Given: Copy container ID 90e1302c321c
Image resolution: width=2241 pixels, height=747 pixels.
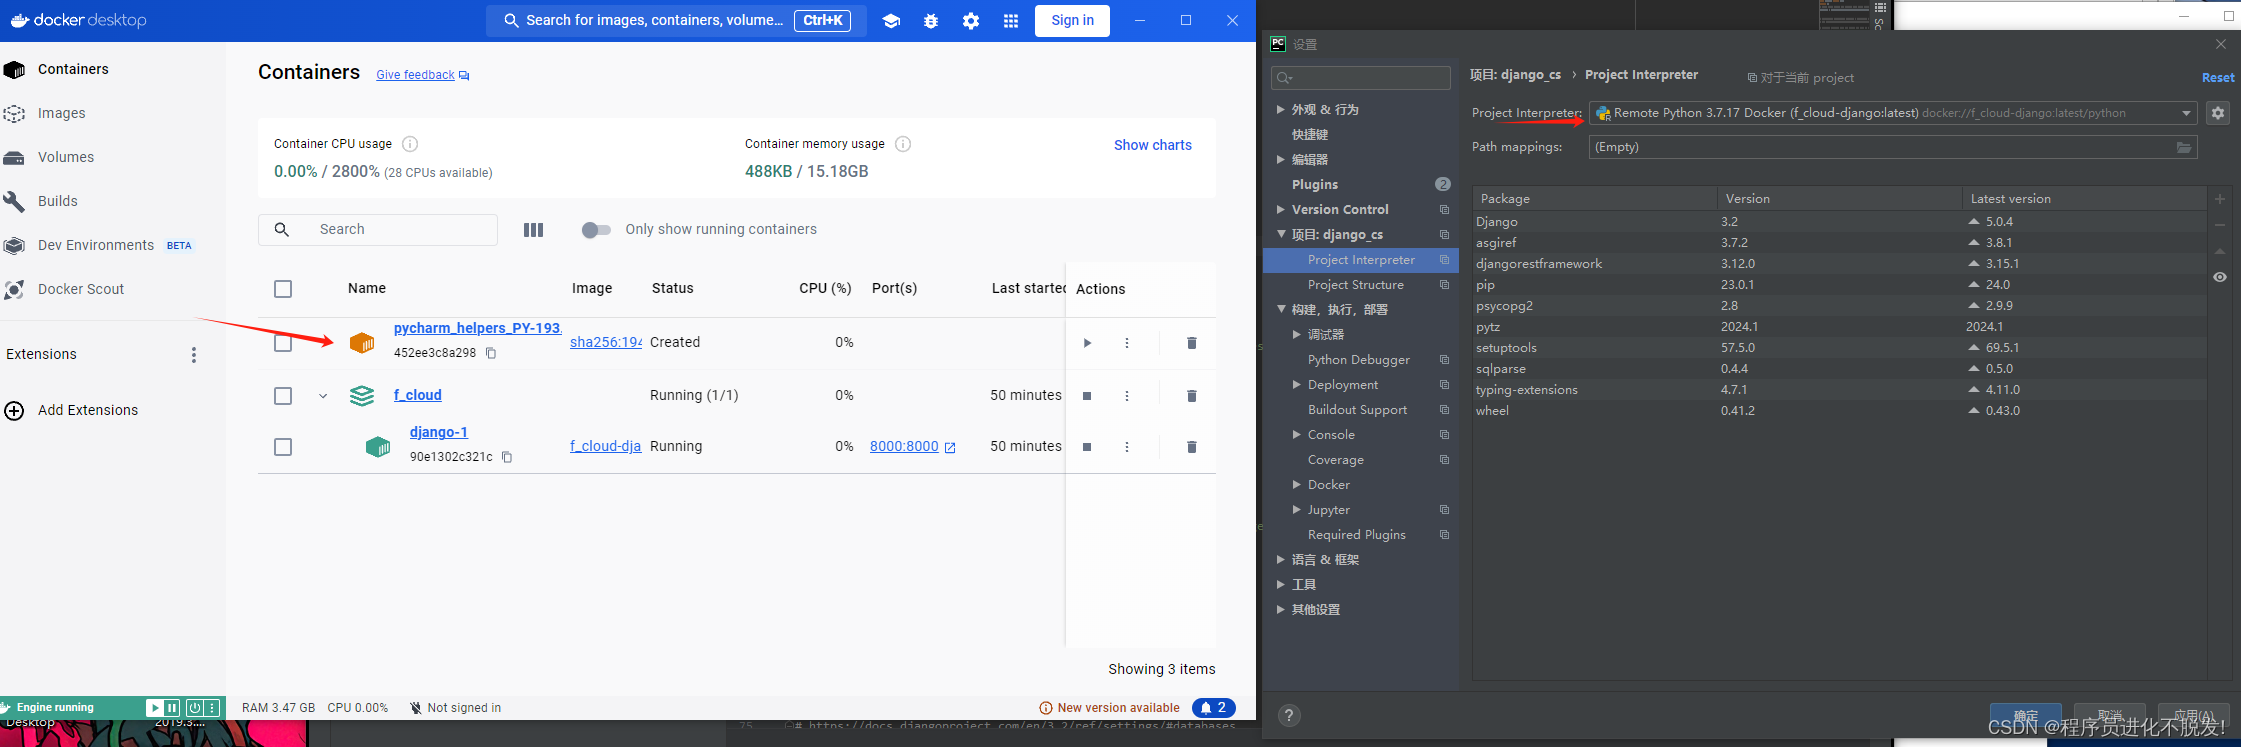Looking at the screenshot, I should click(507, 457).
